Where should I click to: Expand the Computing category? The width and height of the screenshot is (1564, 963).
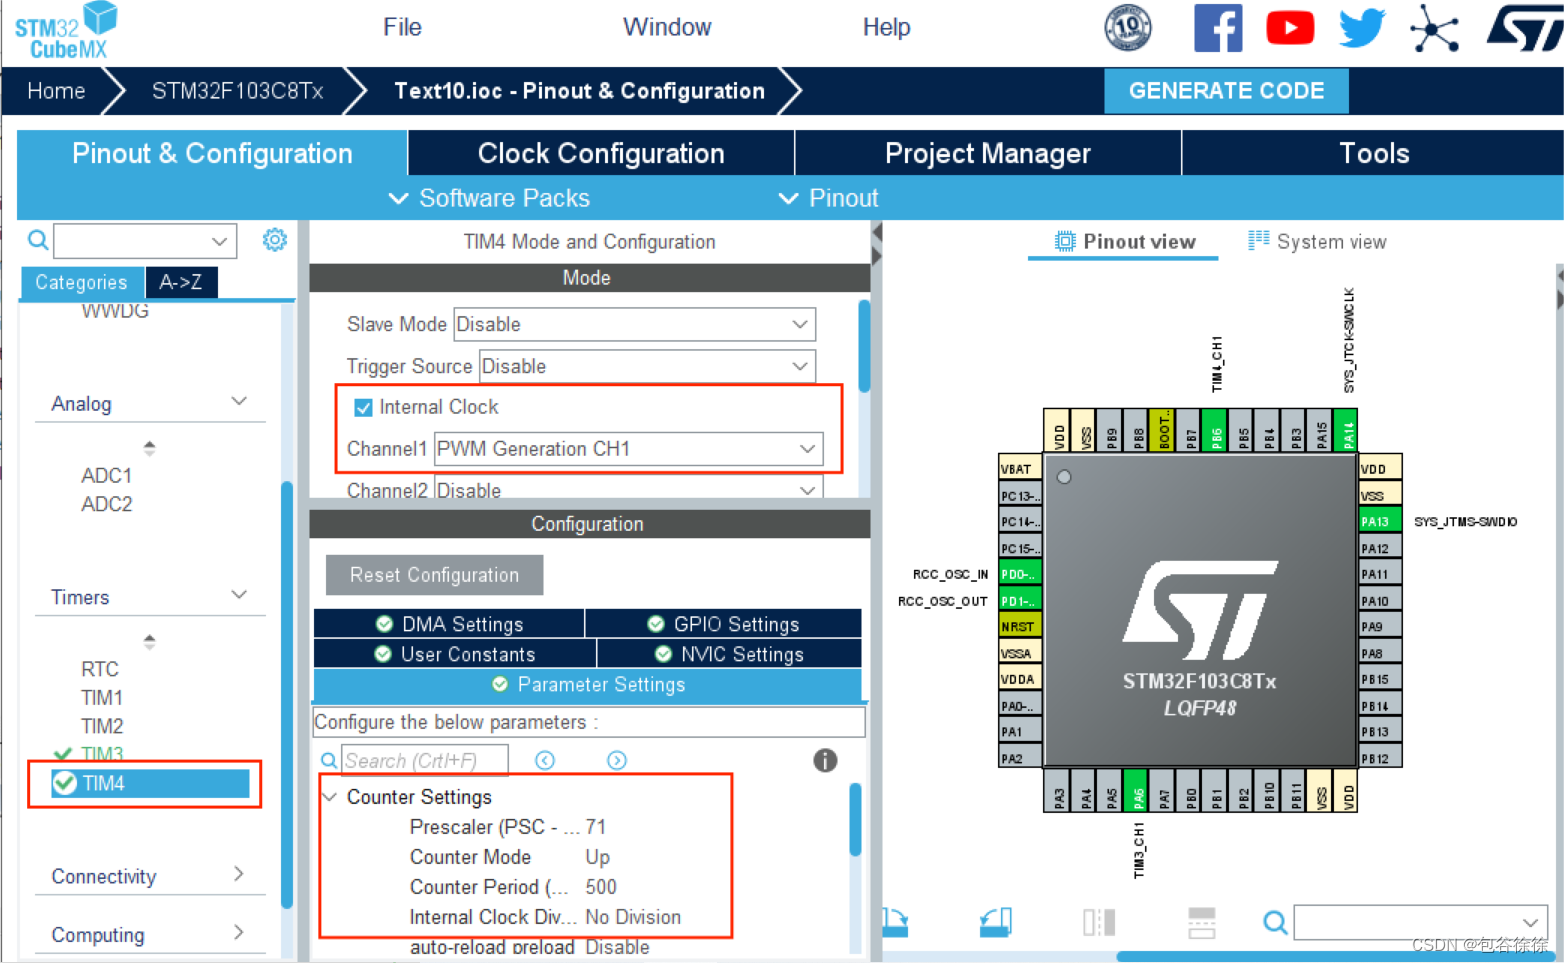tap(239, 932)
